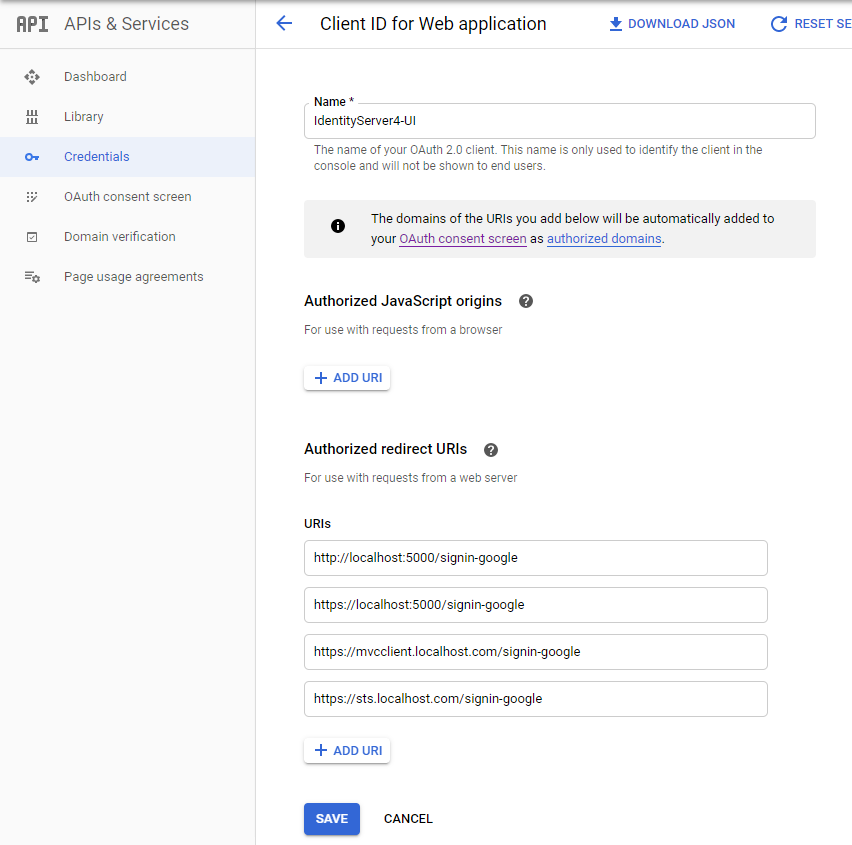This screenshot has width=852, height=845.
Task: Follow the authorized domains link
Action: point(604,239)
